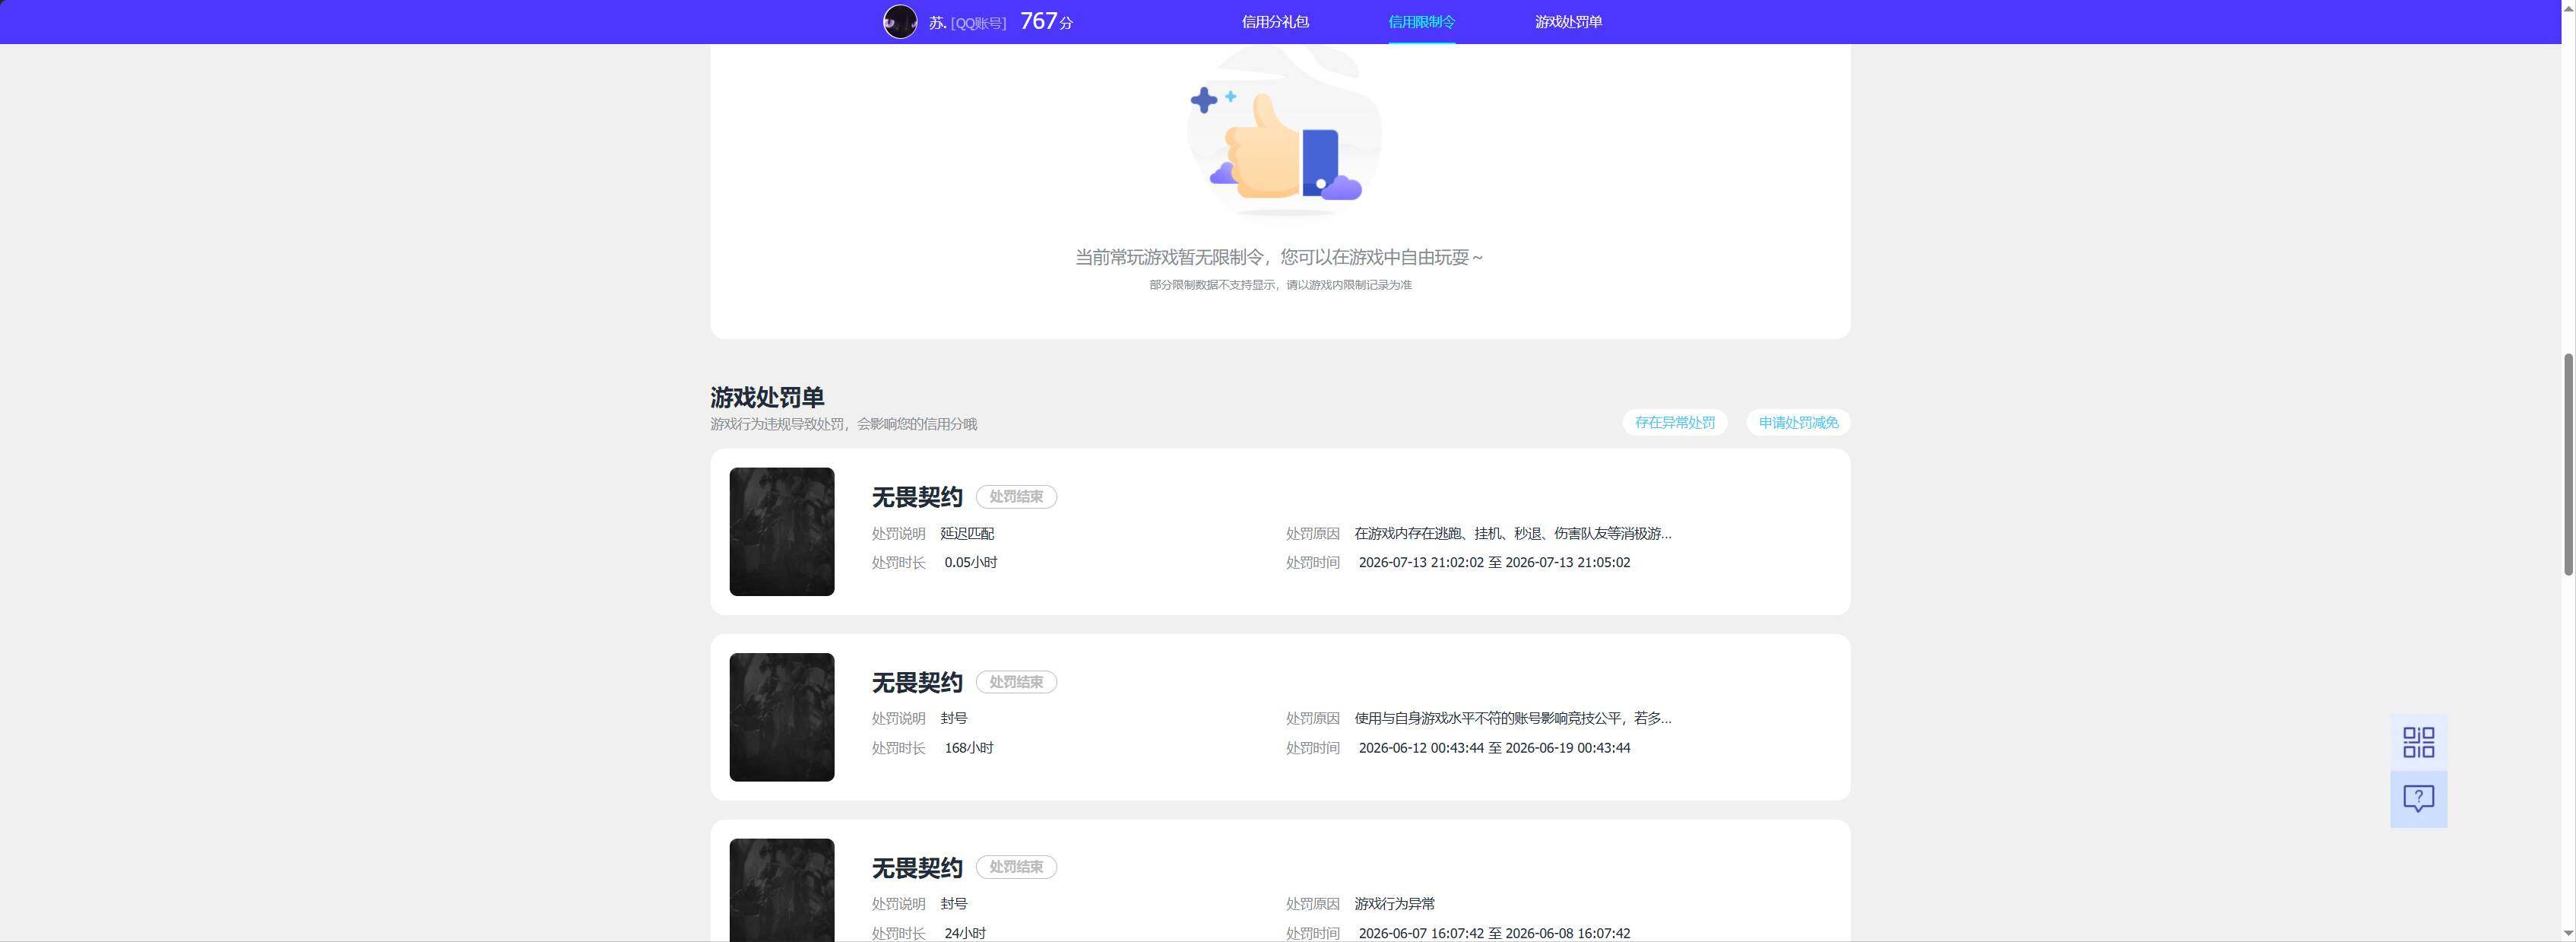Image resolution: width=2576 pixels, height=942 pixels.
Task: Click the 0.05小时 duration value
Action: coord(970,563)
